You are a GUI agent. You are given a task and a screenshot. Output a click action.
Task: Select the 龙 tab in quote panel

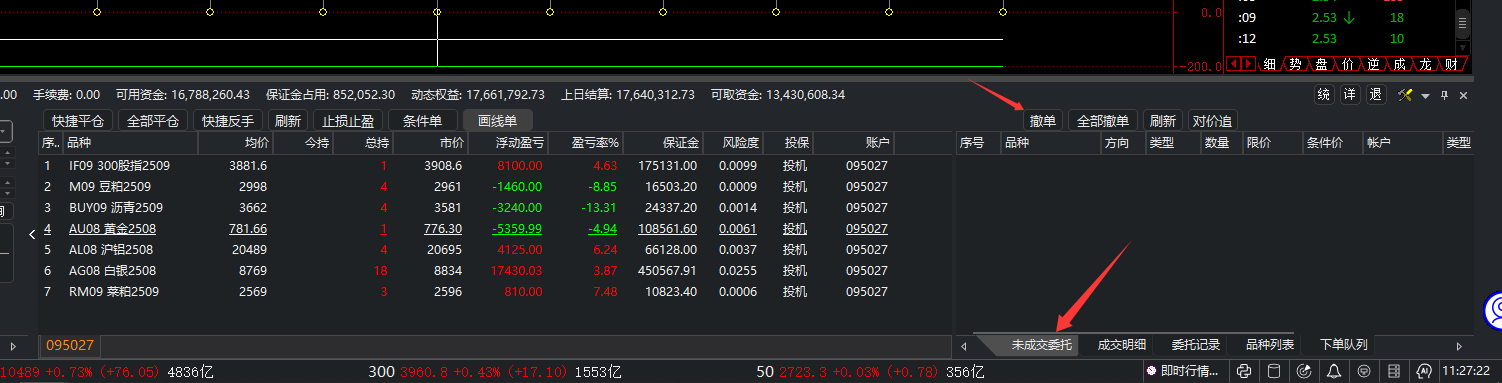pyautogui.click(x=1425, y=64)
